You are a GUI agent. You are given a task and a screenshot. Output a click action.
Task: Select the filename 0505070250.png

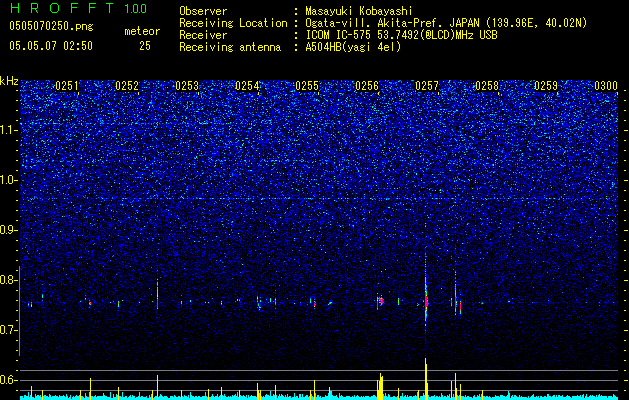point(51,27)
